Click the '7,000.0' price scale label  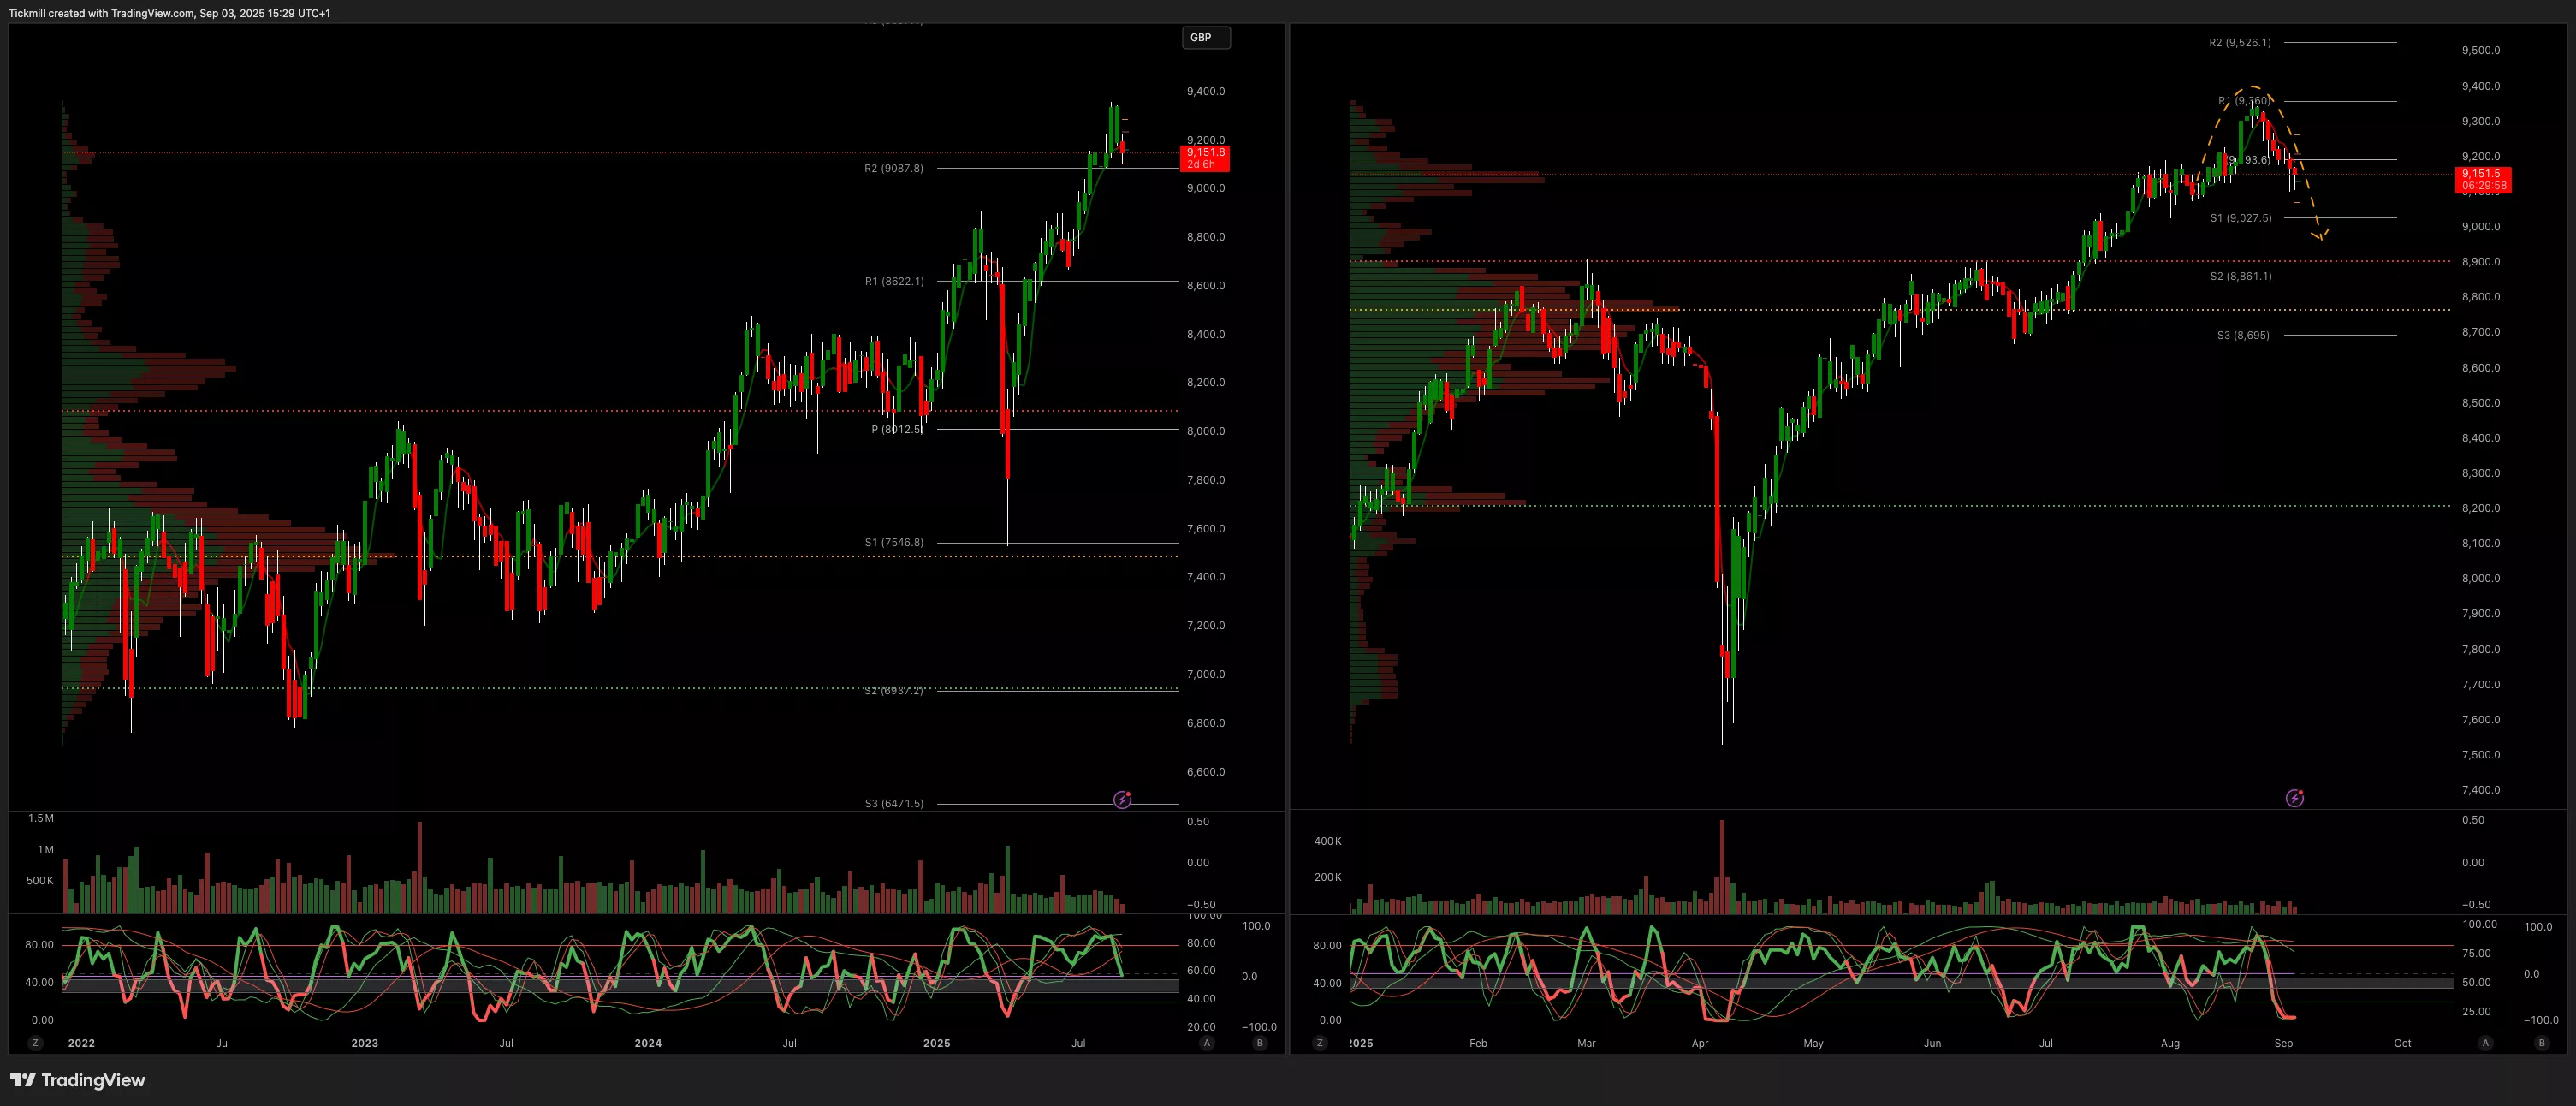[1205, 674]
